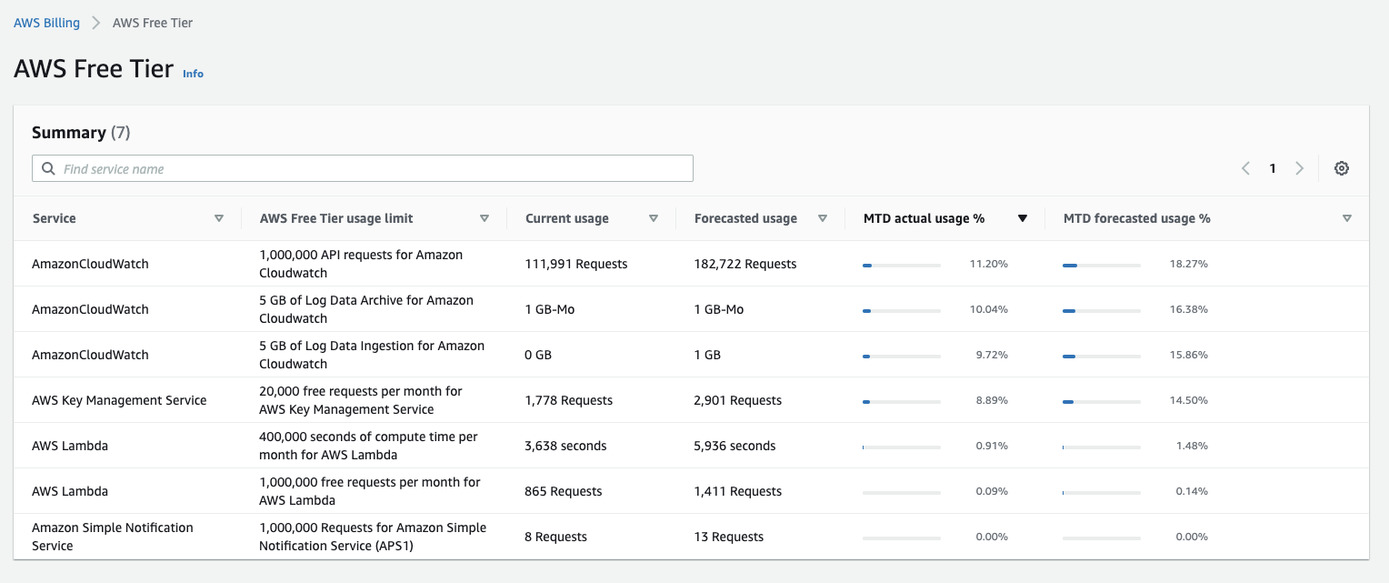Viewport: 1389px width, 583px height.
Task: Click 111,991 Requests current usage cell
Action: coord(576,264)
